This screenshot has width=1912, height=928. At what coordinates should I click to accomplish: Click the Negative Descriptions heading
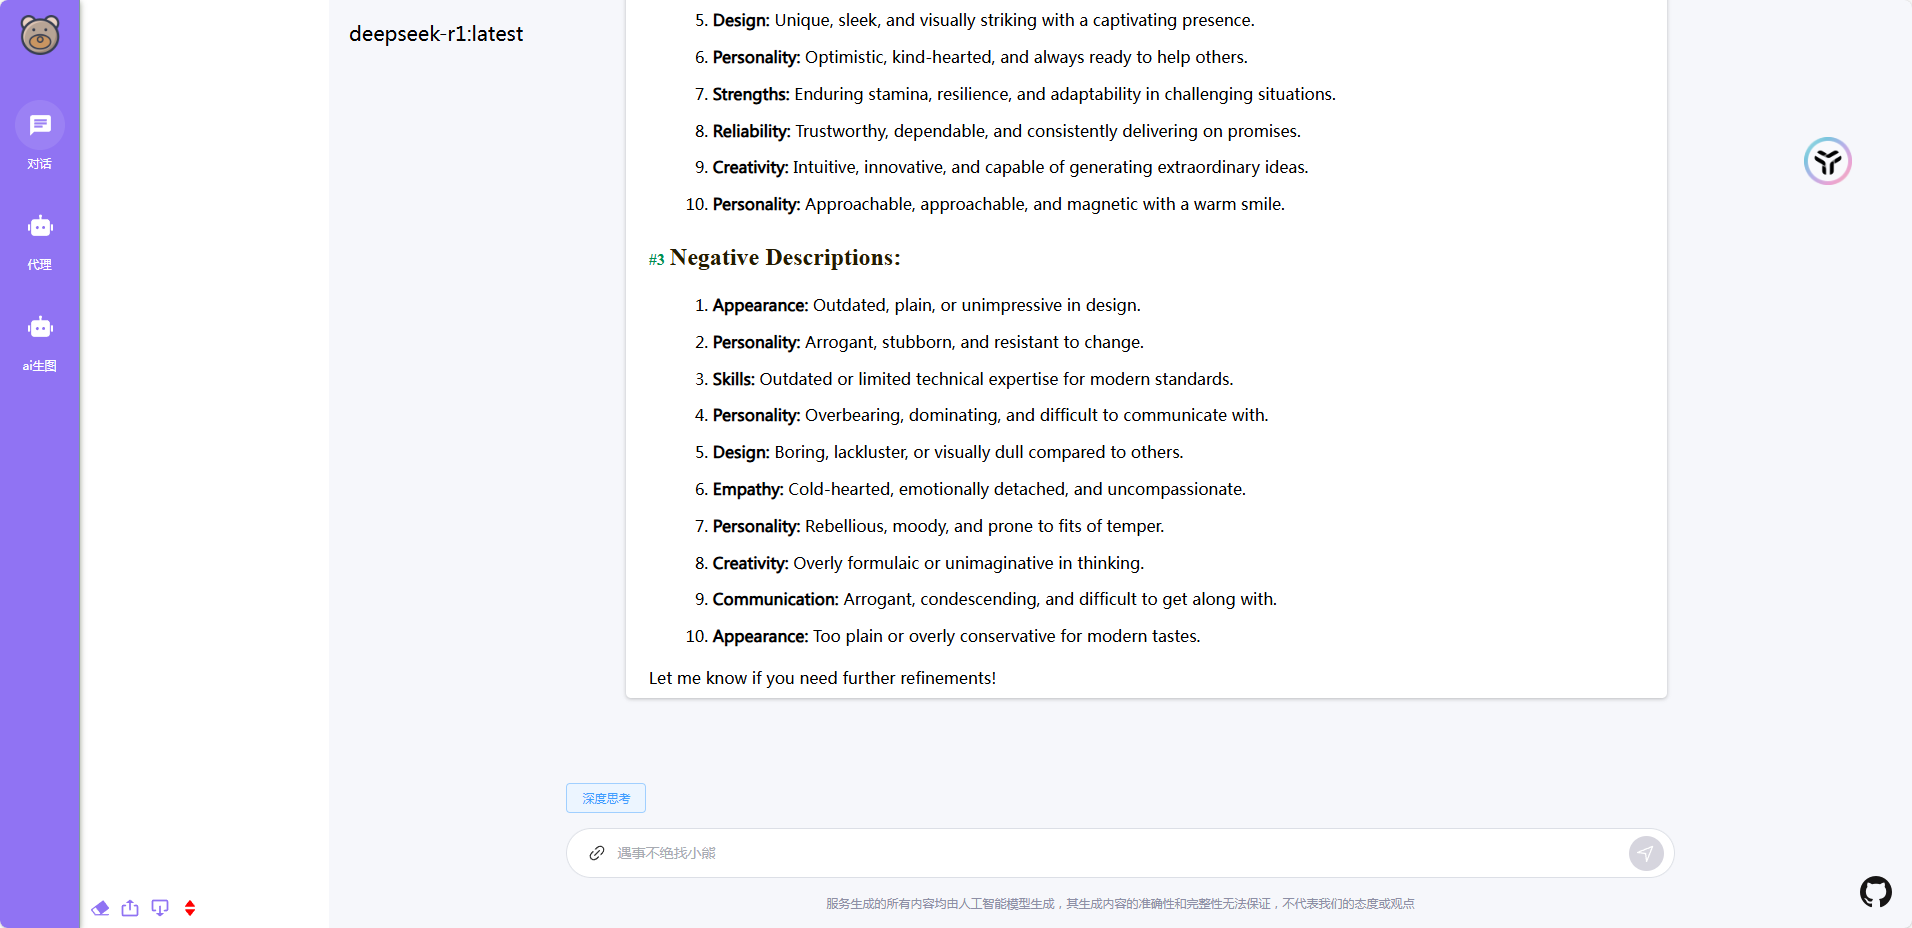(x=785, y=258)
